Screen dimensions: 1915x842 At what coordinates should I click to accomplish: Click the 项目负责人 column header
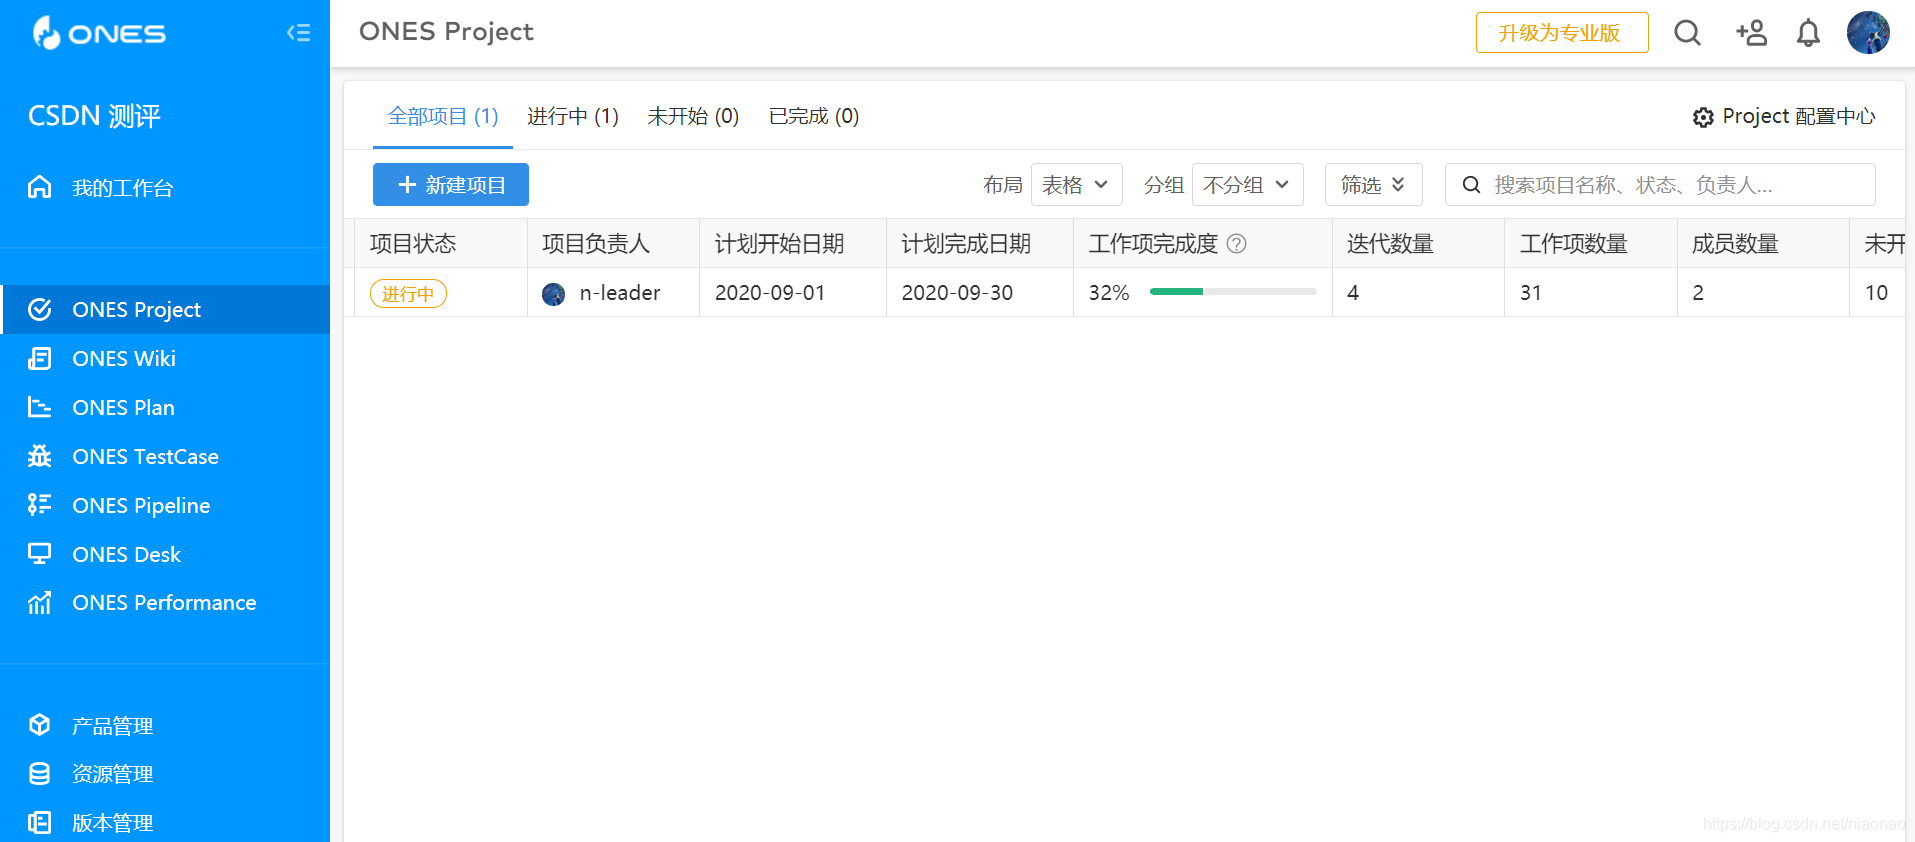click(x=613, y=244)
